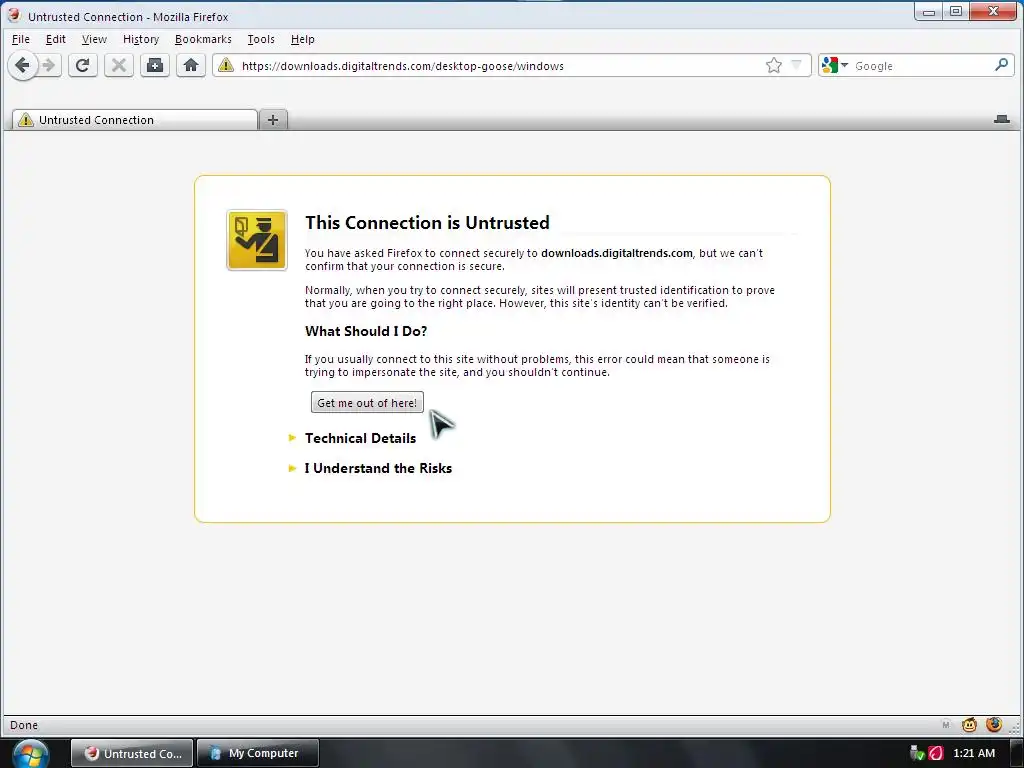Click the search magnifier icon
The width and height of the screenshot is (1024, 768).
click(x=1002, y=65)
